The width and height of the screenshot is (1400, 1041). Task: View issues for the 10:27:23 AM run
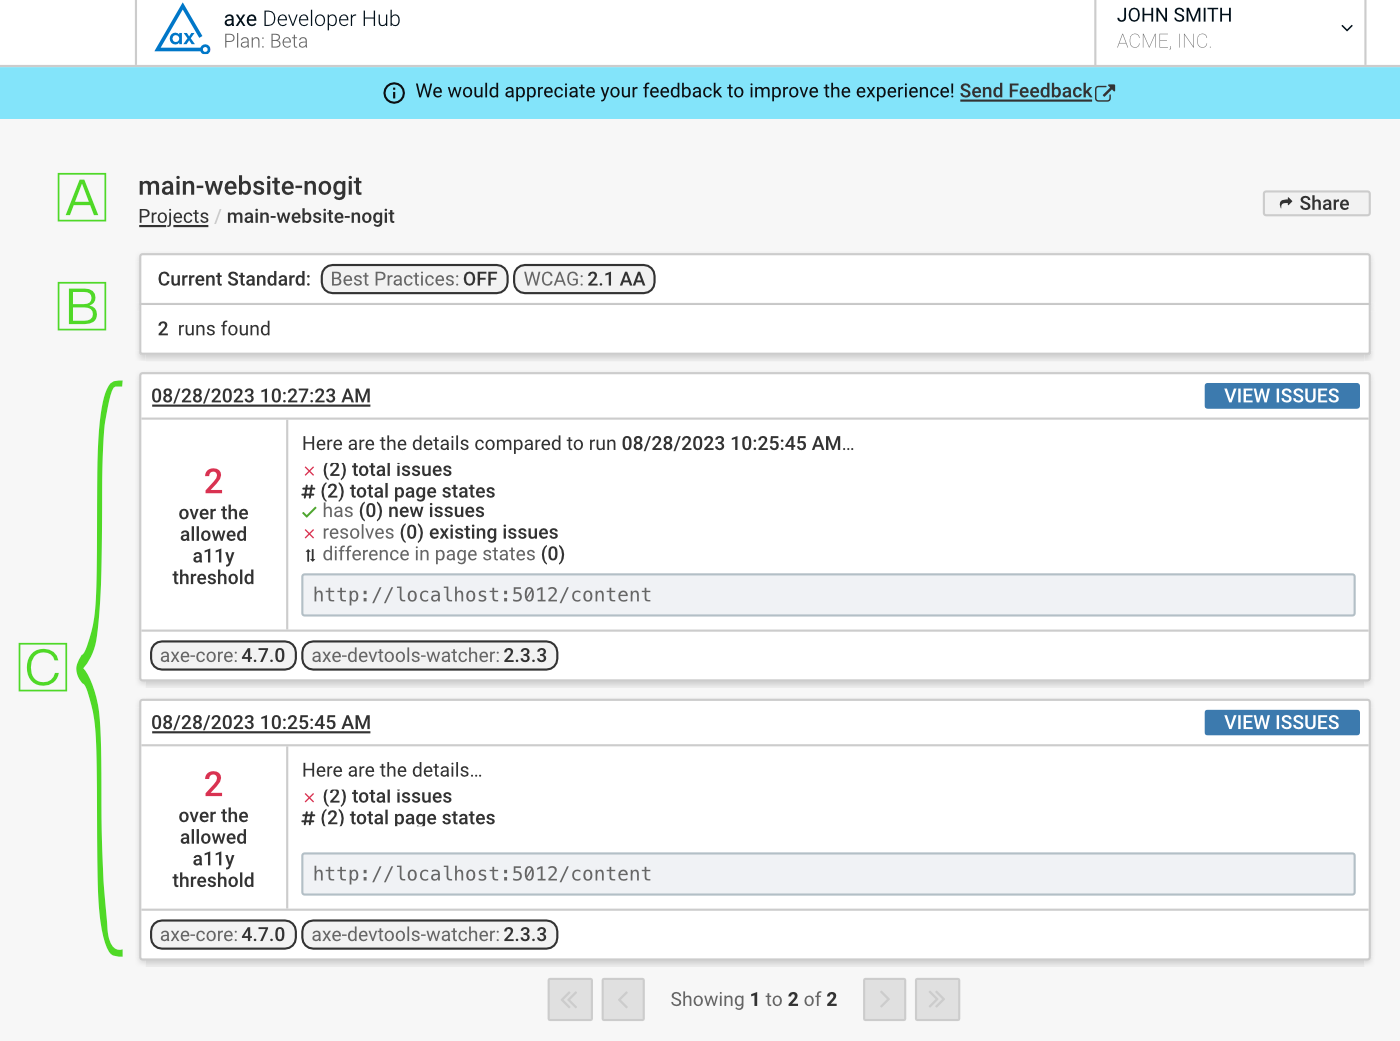click(x=1281, y=396)
